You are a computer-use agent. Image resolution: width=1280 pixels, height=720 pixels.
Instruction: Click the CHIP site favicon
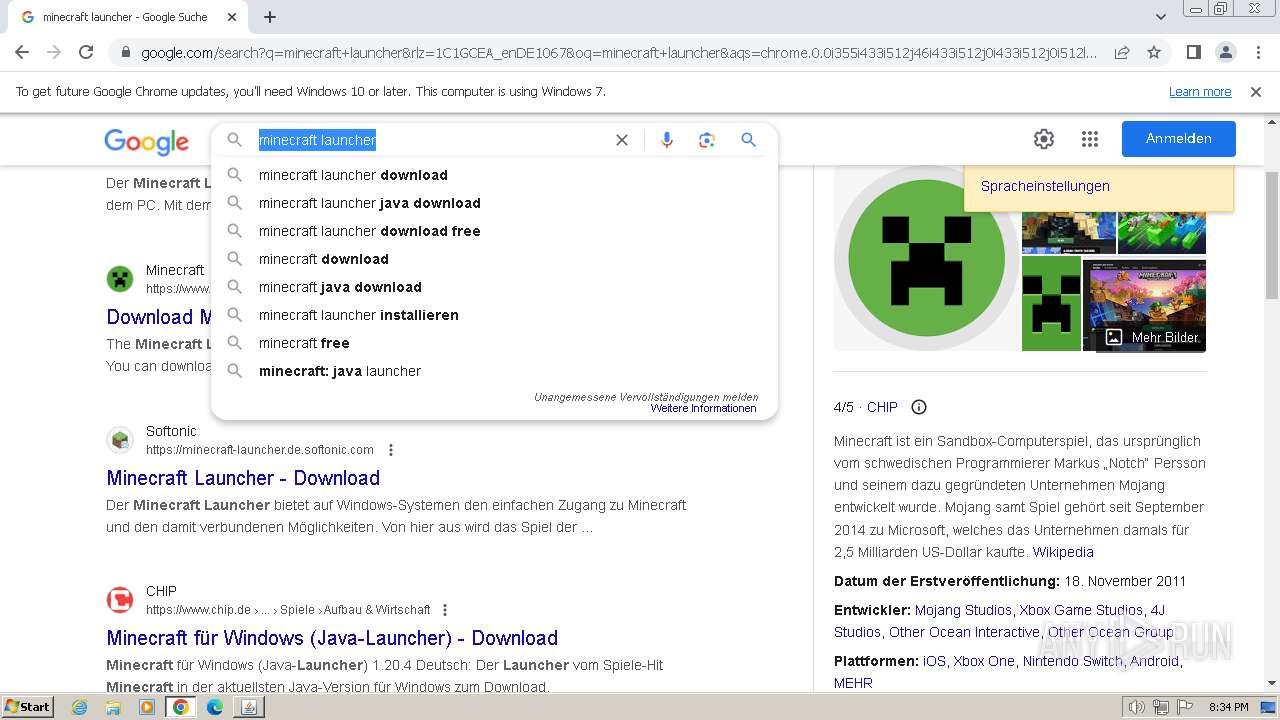(x=120, y=600)
